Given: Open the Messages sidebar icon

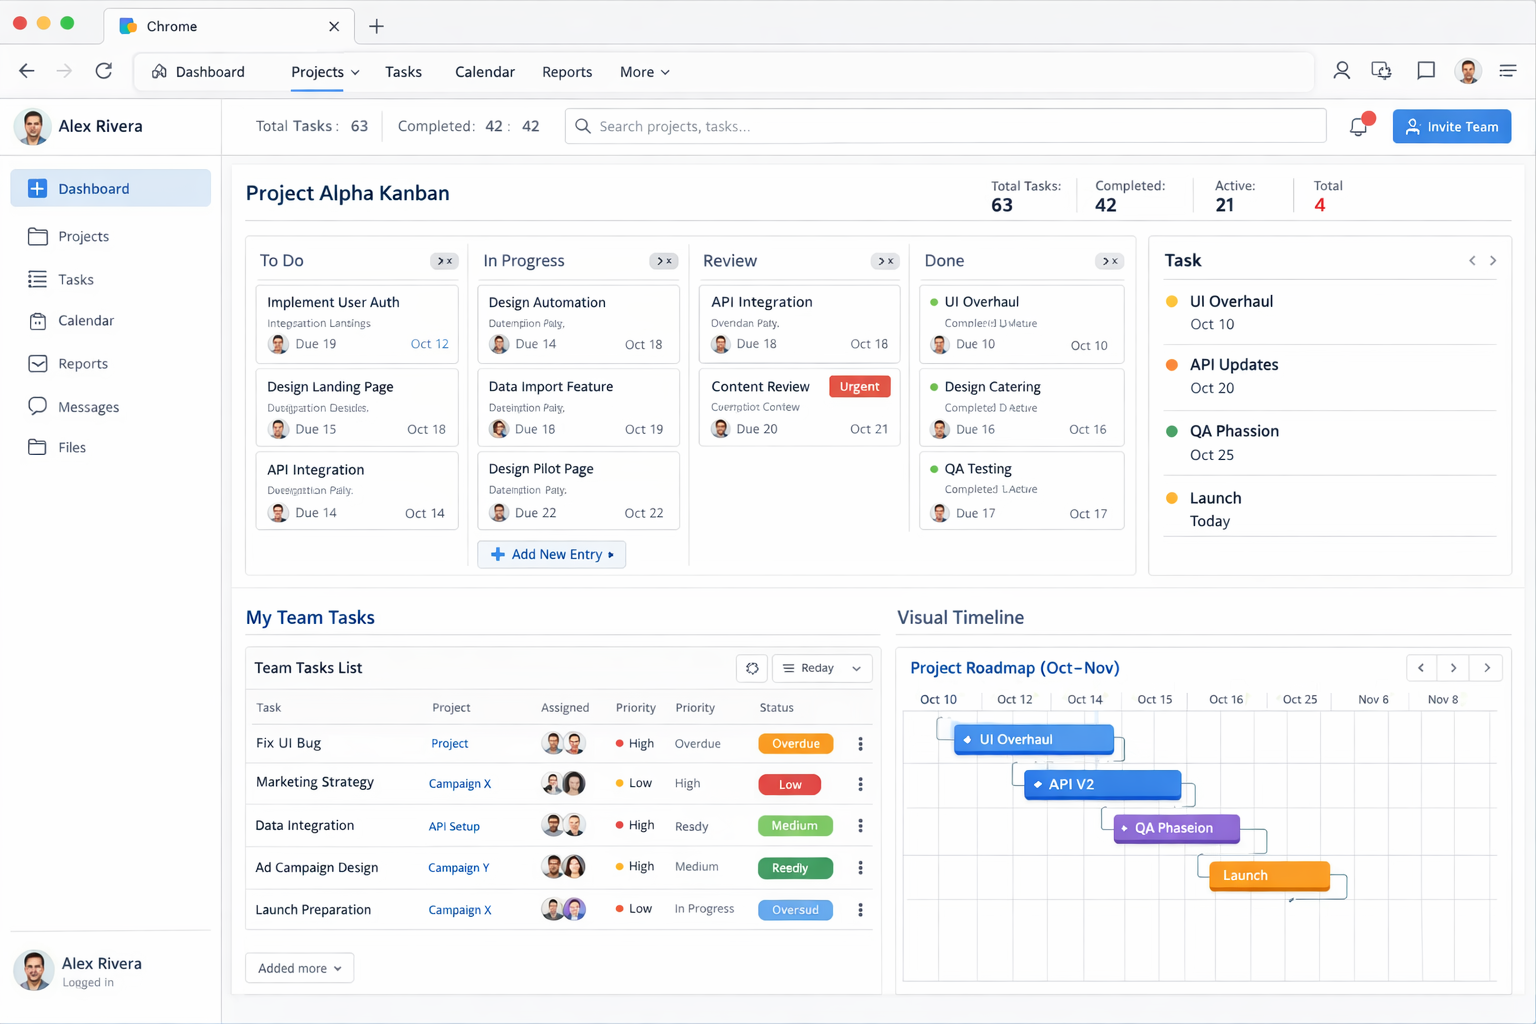Looking at the screenshot, I should click(37, 406).
